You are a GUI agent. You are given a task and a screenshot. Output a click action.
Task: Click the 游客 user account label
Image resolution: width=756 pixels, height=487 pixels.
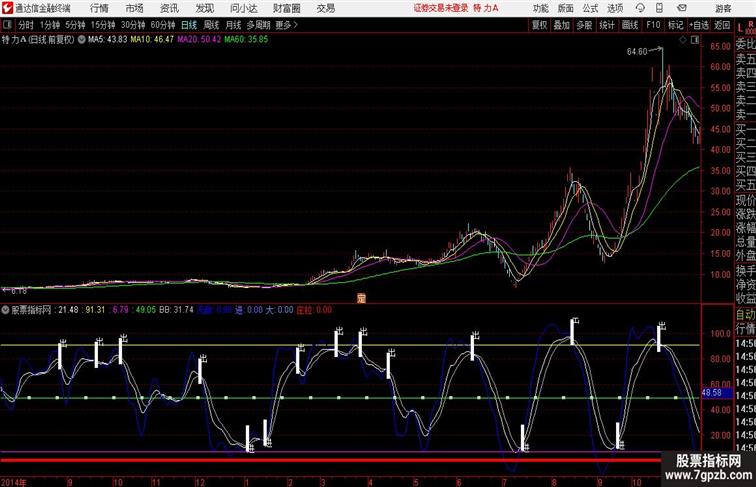tap(723, 8)
